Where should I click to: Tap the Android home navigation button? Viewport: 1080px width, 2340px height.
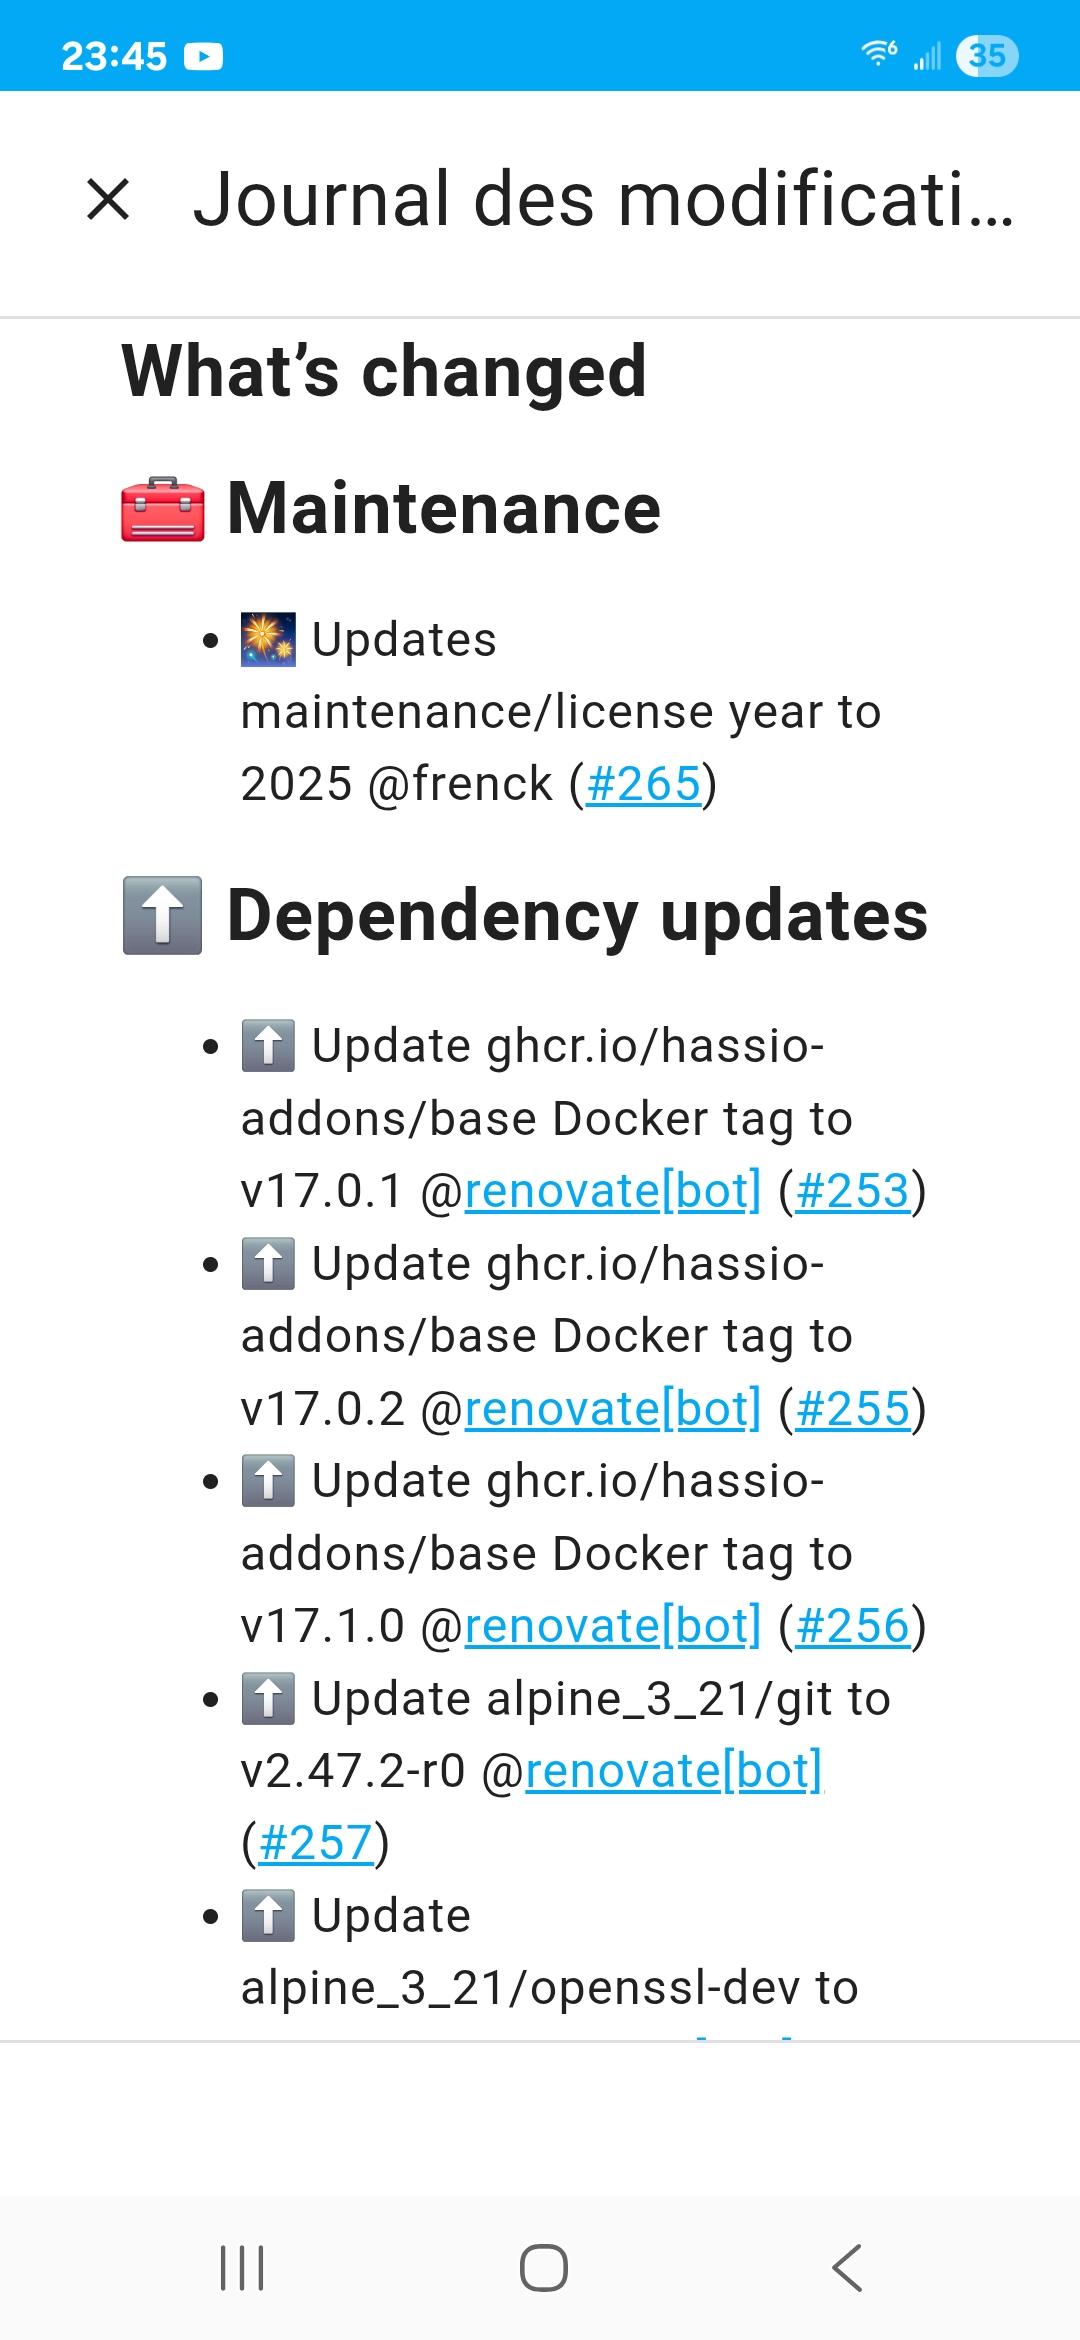pyautogui.click(x=543, y=2267)
